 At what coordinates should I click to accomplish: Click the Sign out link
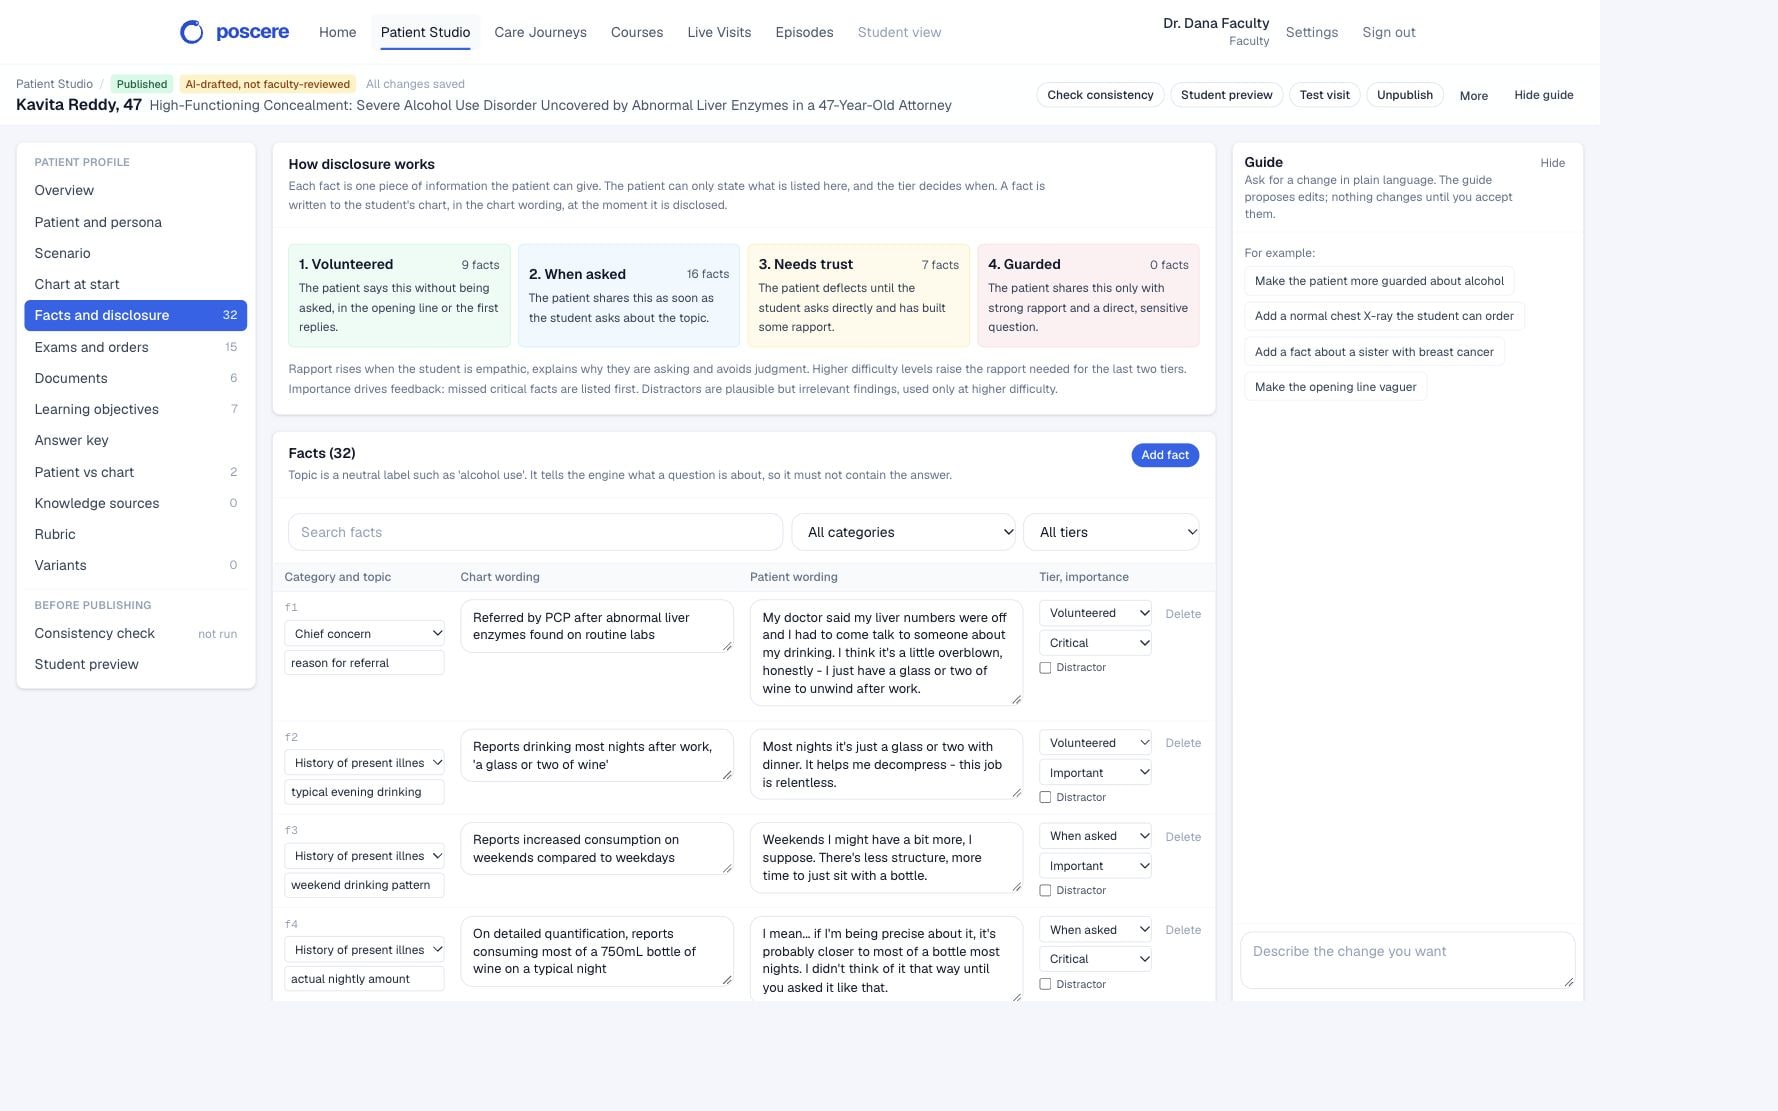click(1388, 32)
